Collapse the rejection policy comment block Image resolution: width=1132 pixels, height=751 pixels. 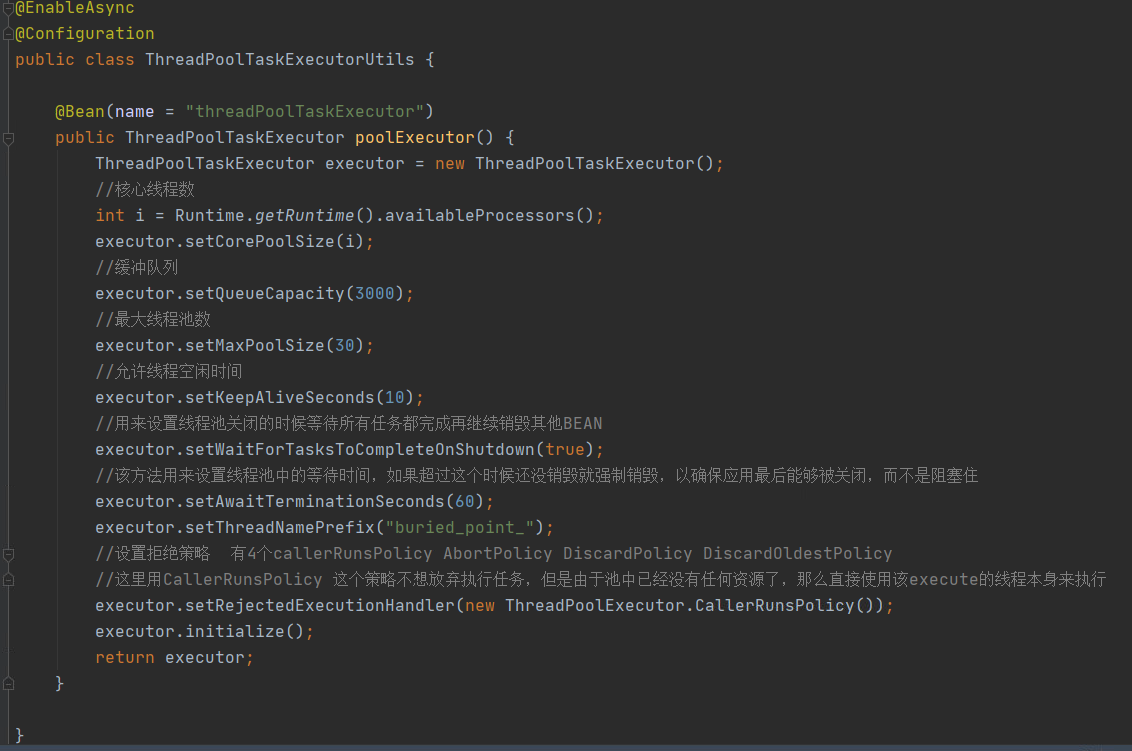[8, 554]
